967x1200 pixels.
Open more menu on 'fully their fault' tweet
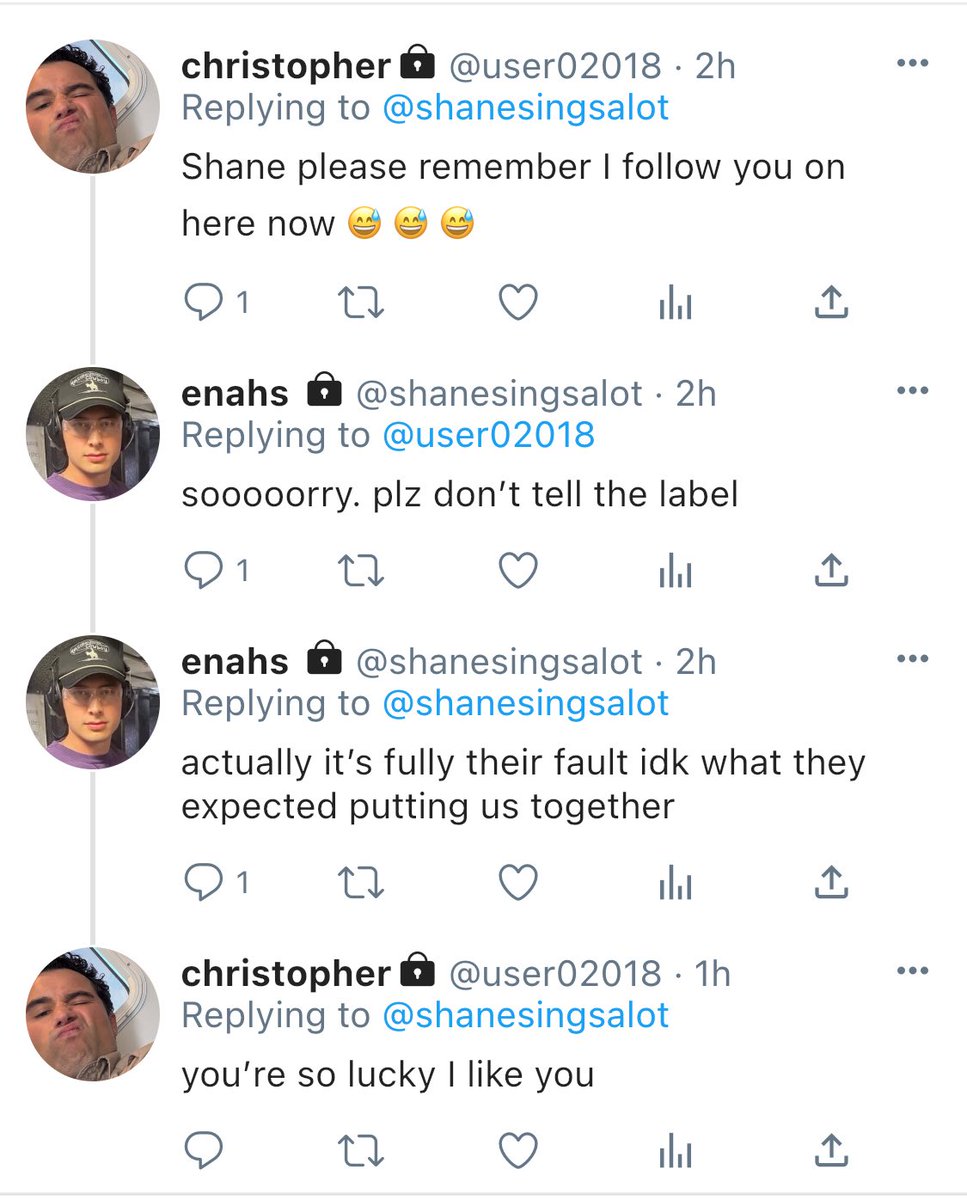(x=912, y=659)
